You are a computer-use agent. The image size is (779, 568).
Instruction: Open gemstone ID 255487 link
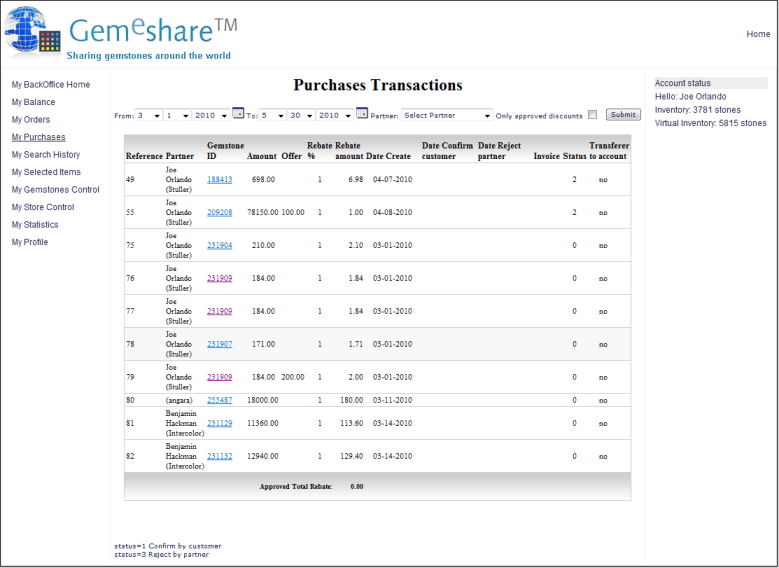[219, 400]
